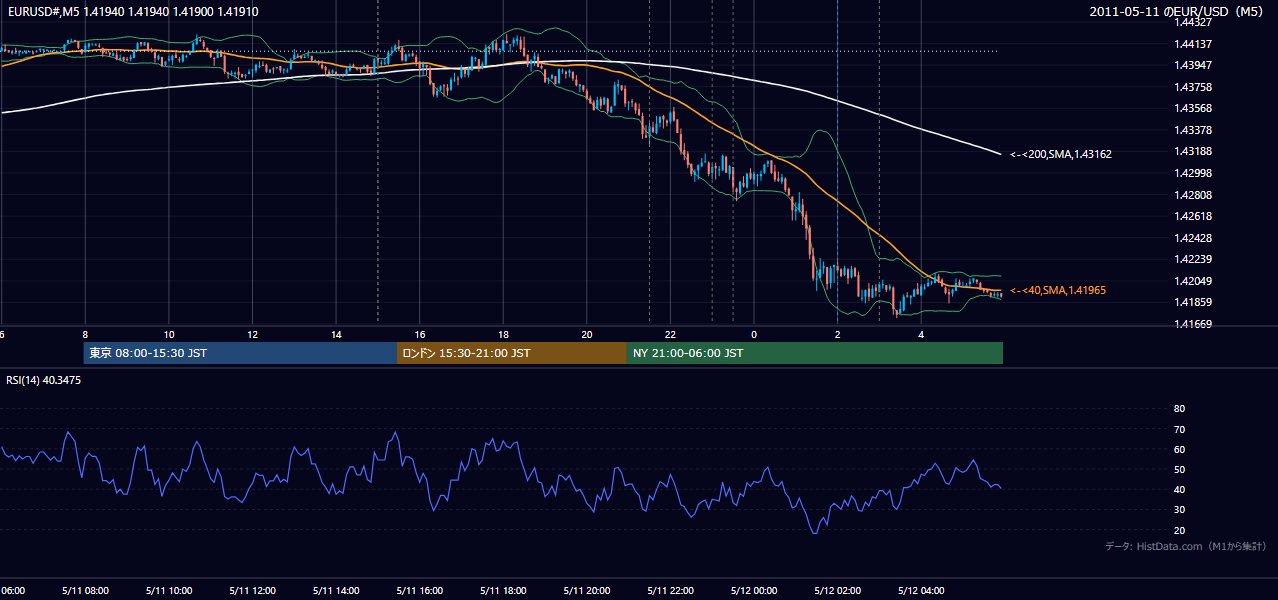
Task: Click price level 1.43188 on axis
Action: [x=1192, y=151]
